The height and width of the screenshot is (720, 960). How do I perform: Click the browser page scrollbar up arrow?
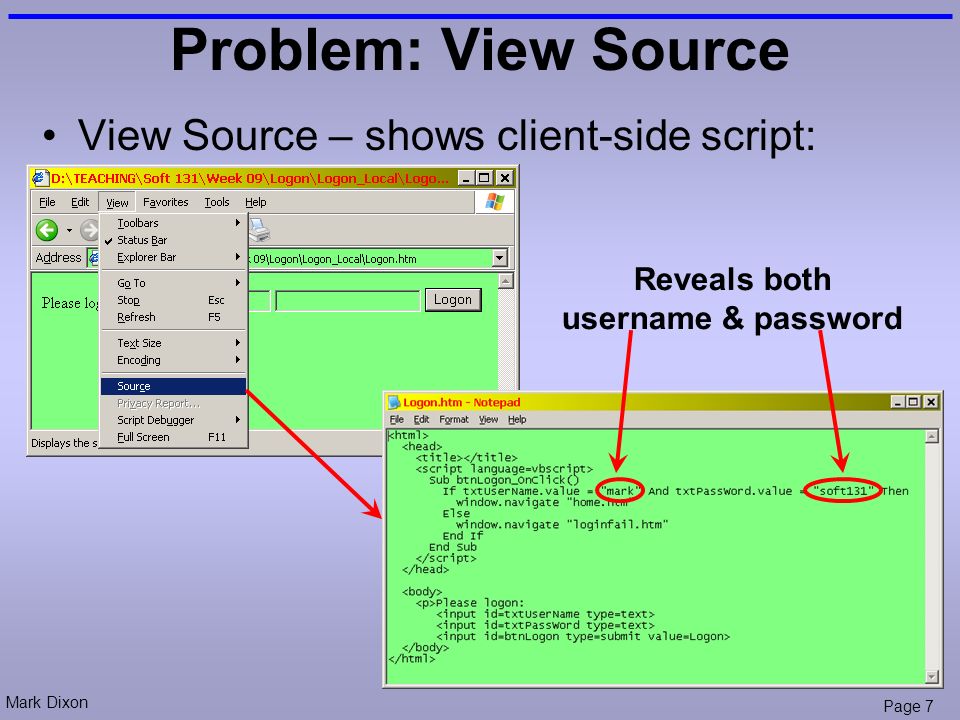tap(506, 281)
